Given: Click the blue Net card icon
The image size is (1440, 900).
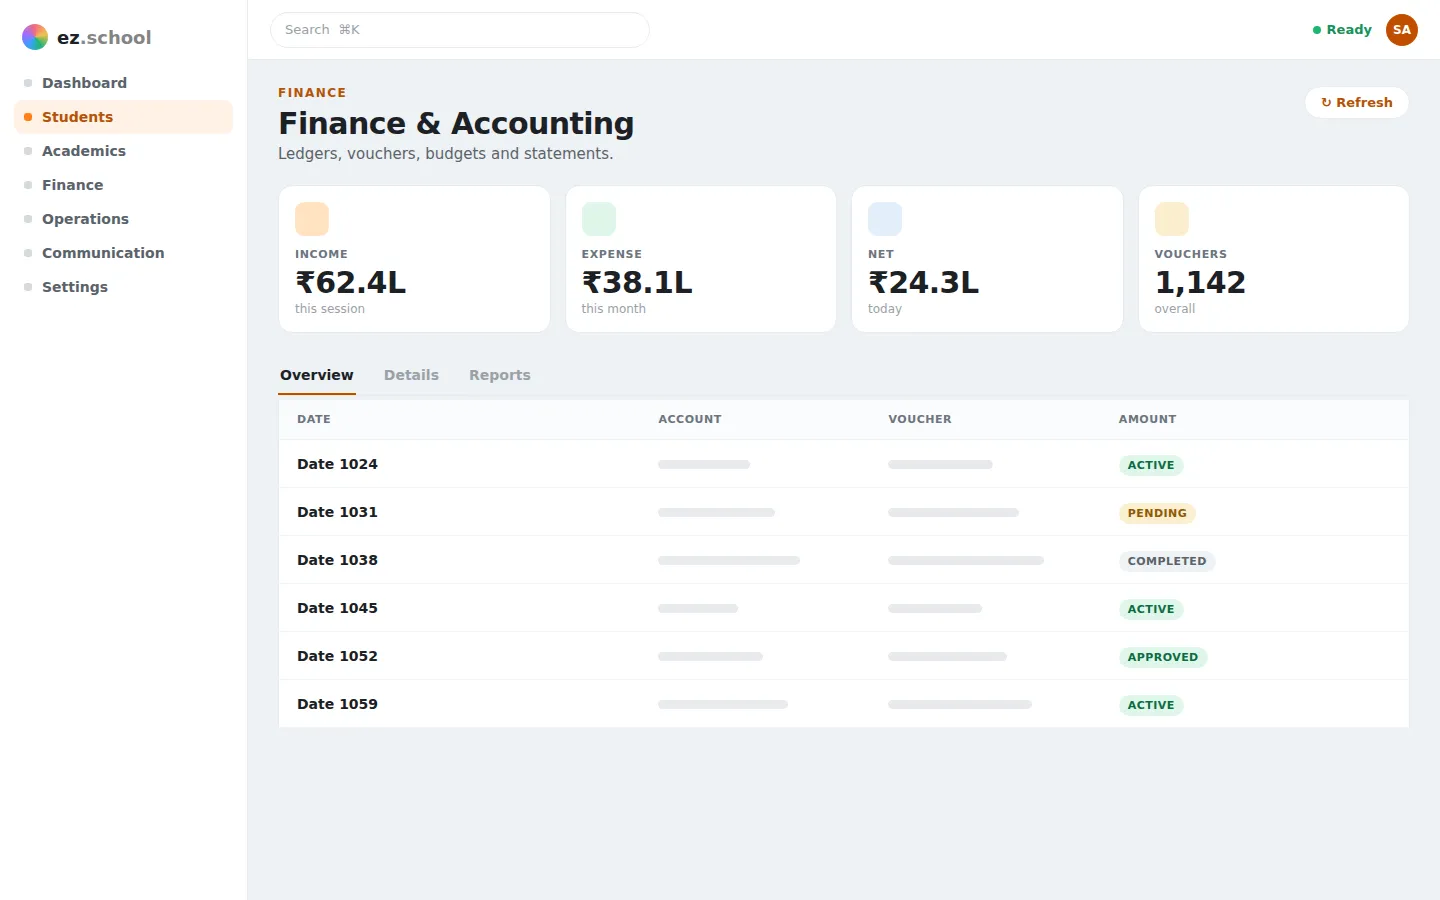Looking at the screenshot, I should coord(885,219).
